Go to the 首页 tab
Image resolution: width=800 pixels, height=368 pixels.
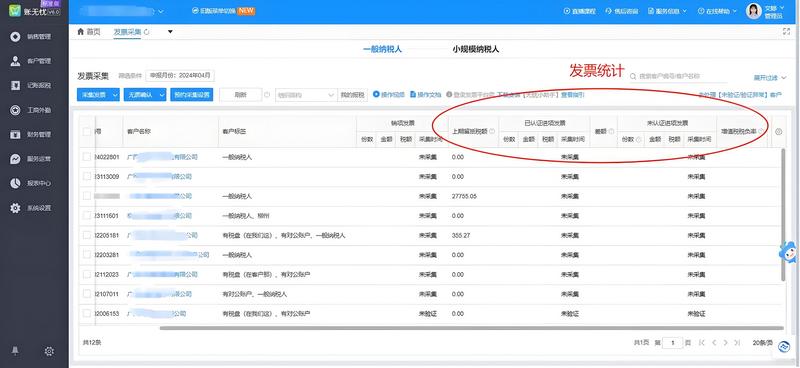pyautogui.click(x=89, y=32)
